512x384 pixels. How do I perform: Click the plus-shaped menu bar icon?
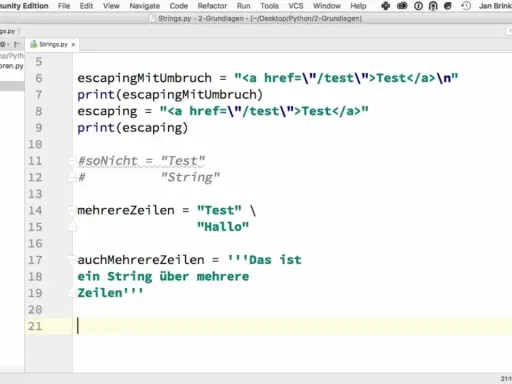tap(386, 6)
